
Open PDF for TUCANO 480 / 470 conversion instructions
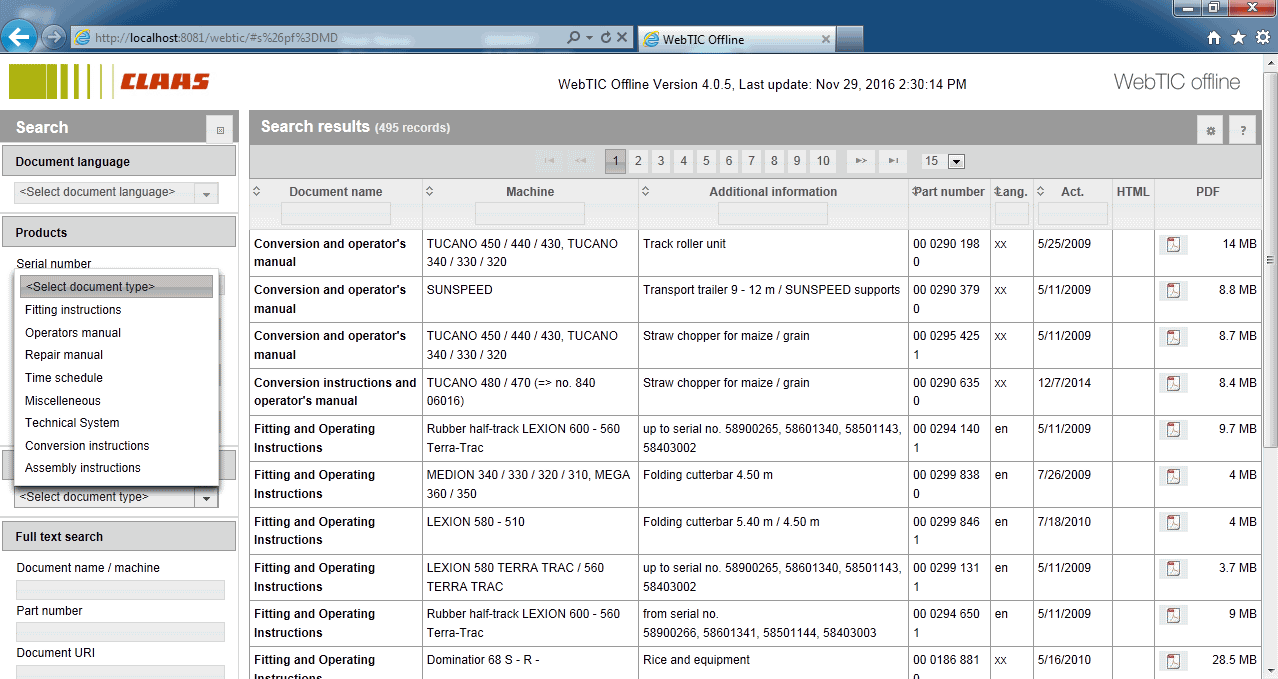click(1173, 384)
